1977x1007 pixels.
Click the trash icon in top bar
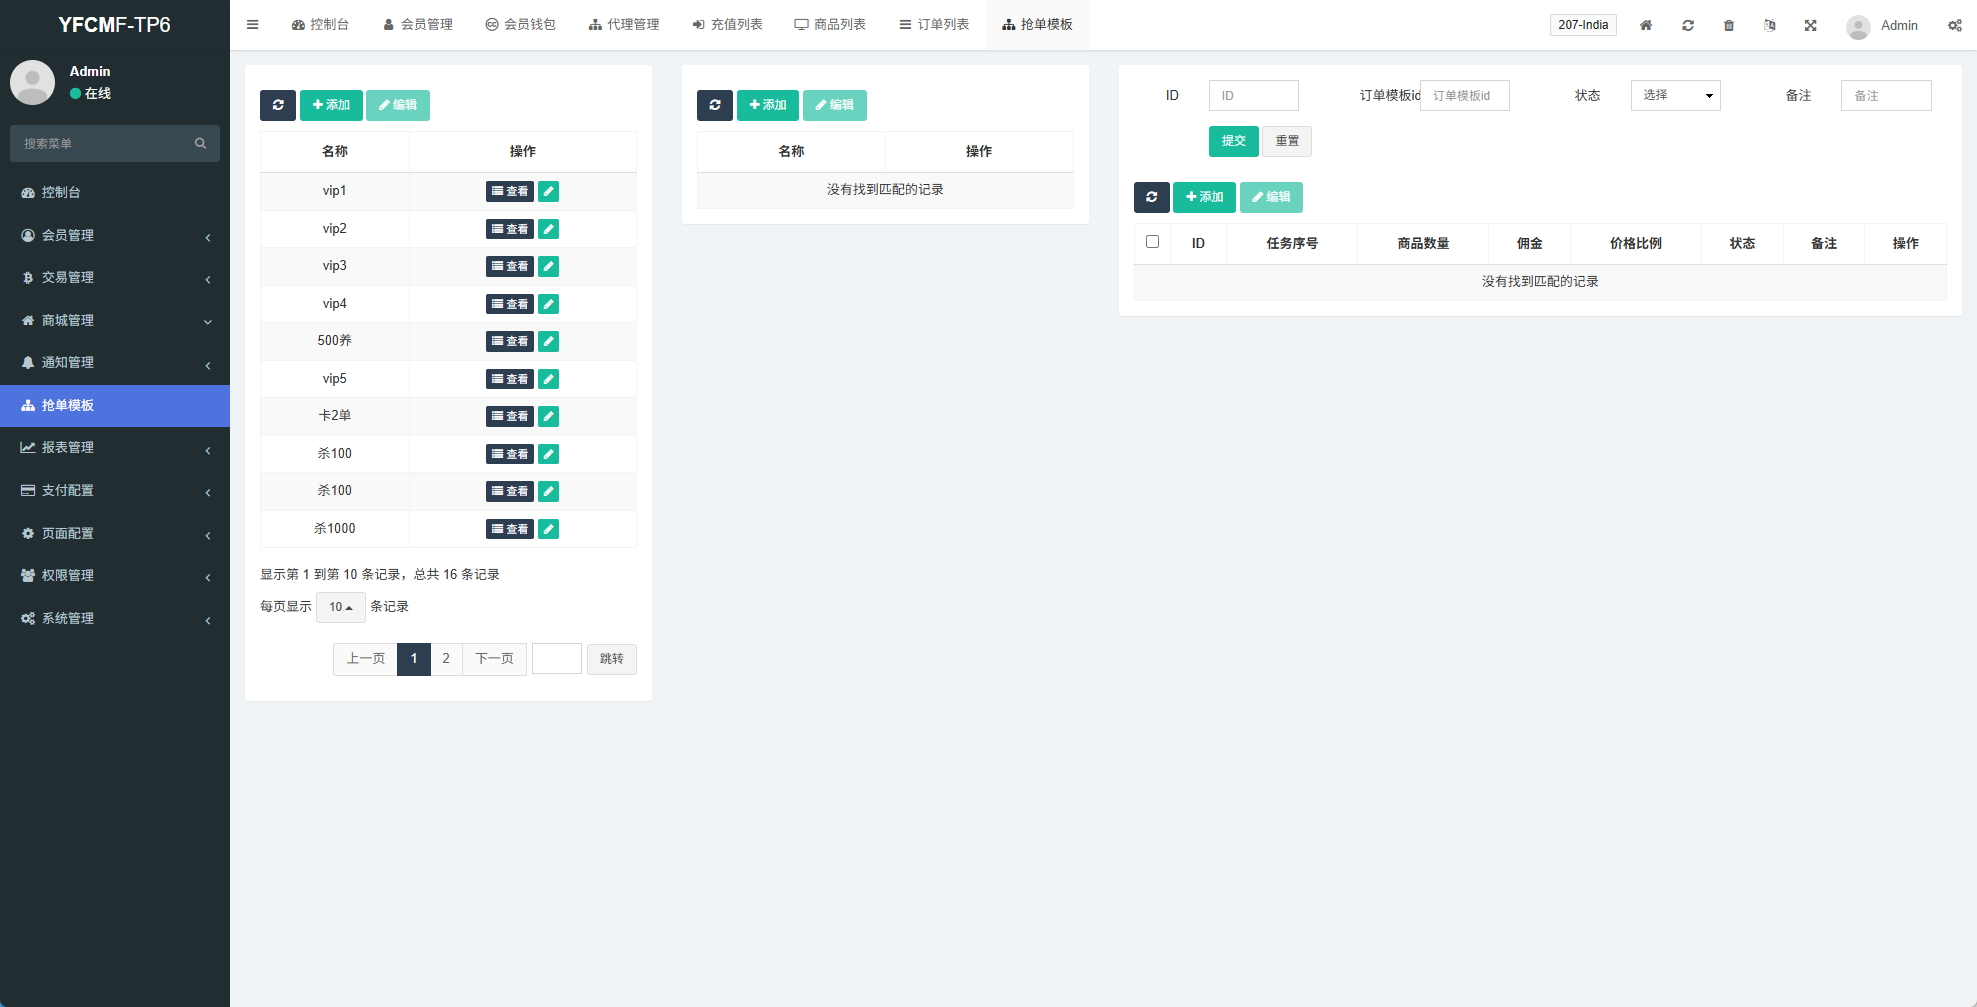tap(1729, 25)
